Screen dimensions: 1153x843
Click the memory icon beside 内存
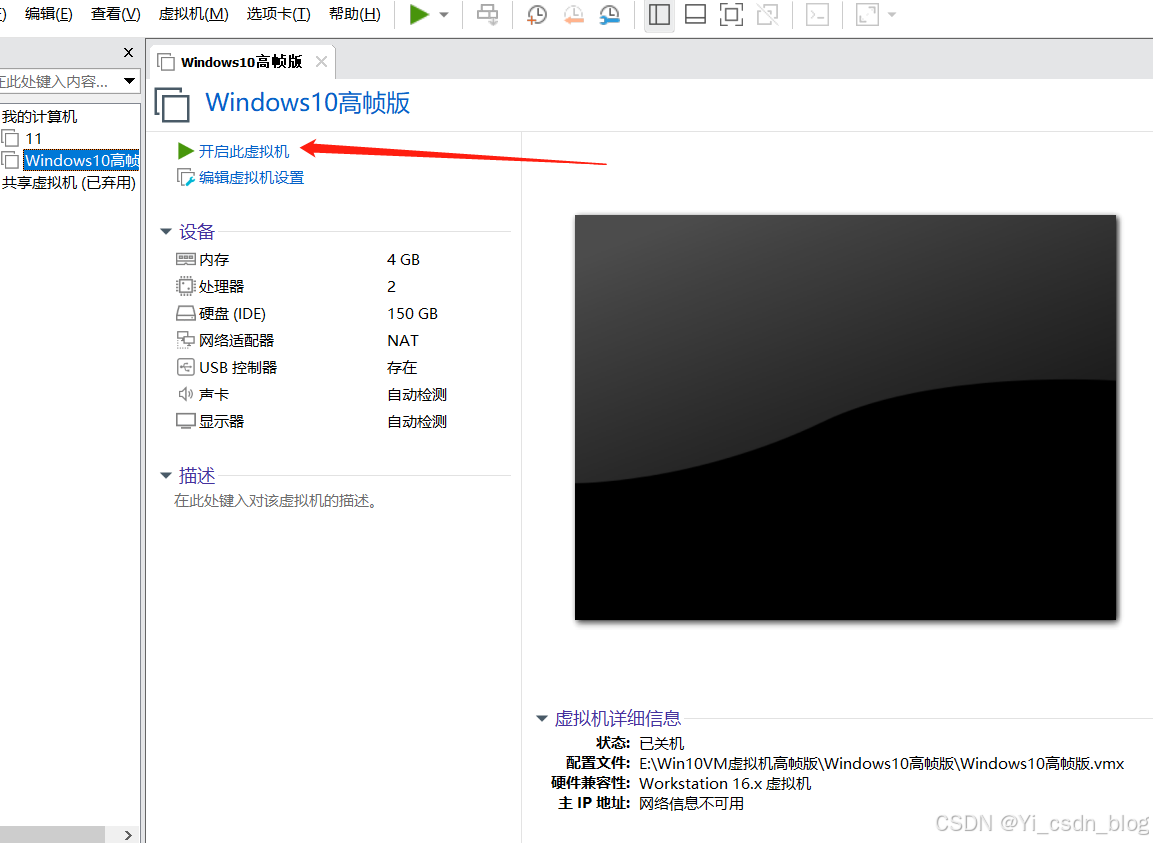[185, 259]
